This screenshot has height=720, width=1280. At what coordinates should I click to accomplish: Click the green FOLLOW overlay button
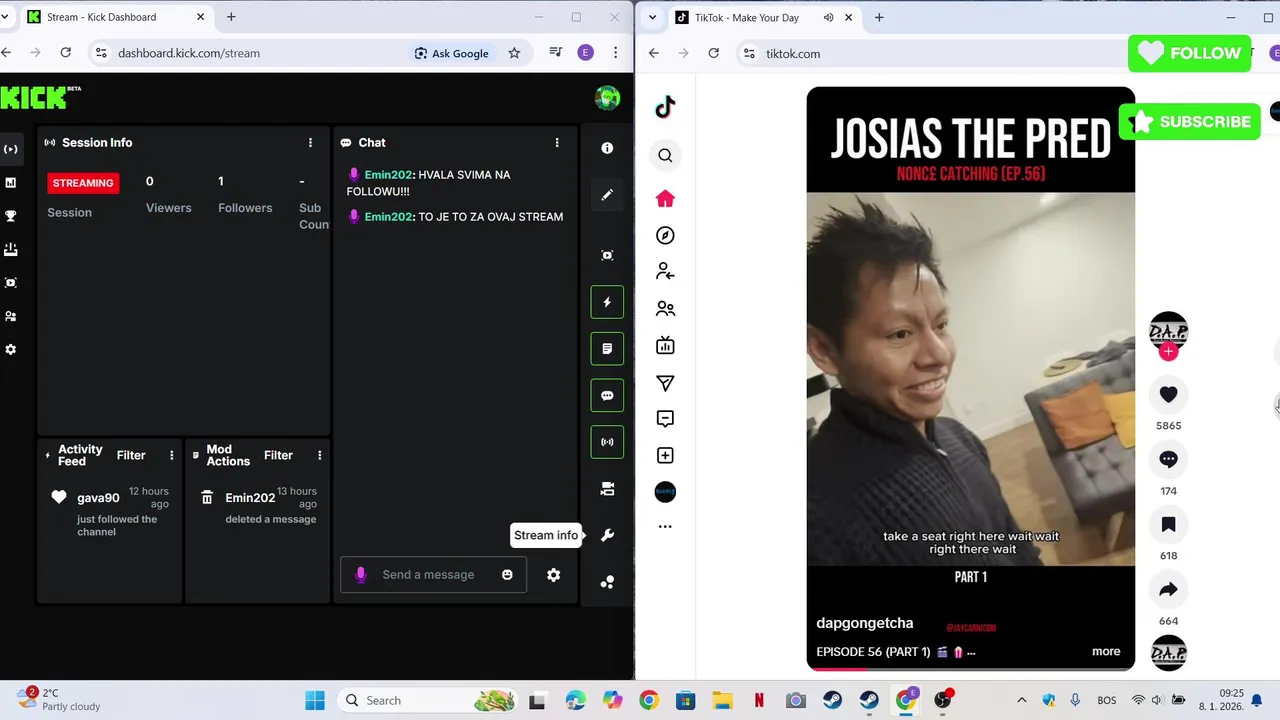point(1190,53)
